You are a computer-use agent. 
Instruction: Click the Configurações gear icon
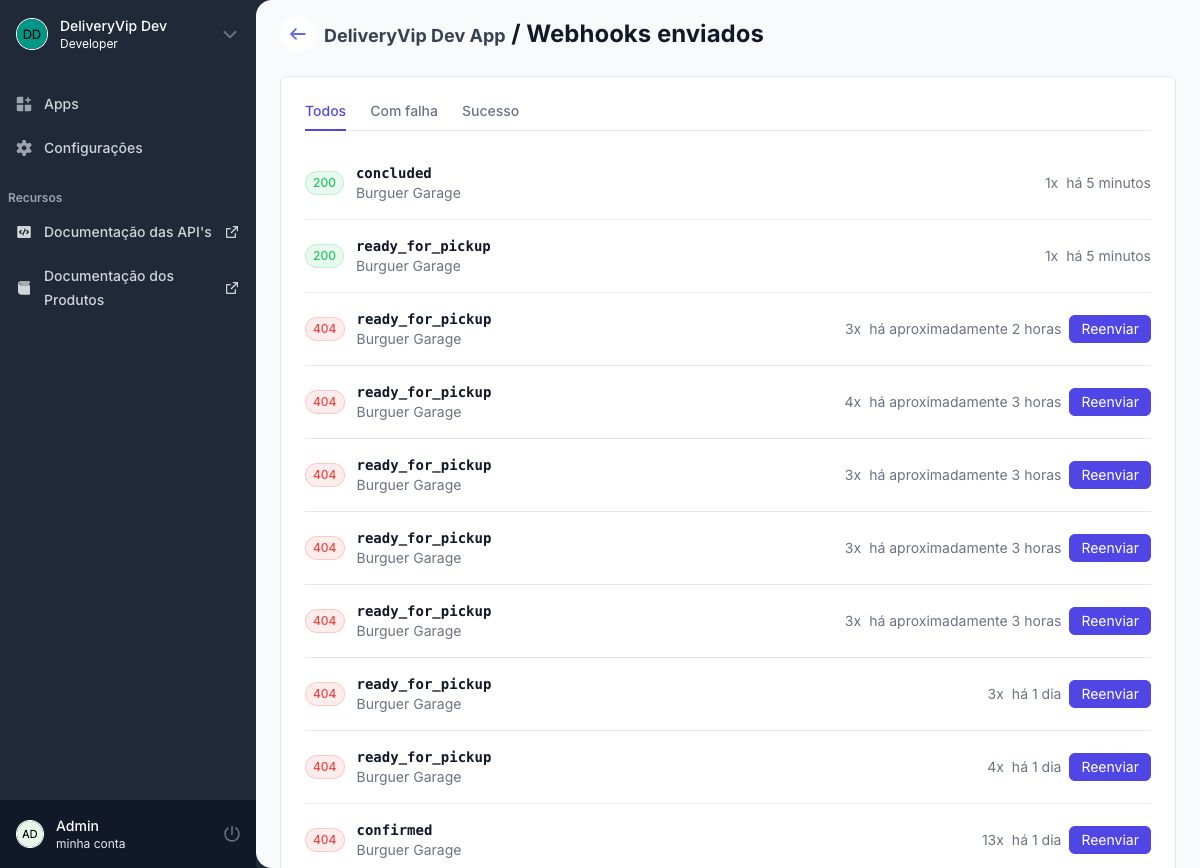coord(24,148)
